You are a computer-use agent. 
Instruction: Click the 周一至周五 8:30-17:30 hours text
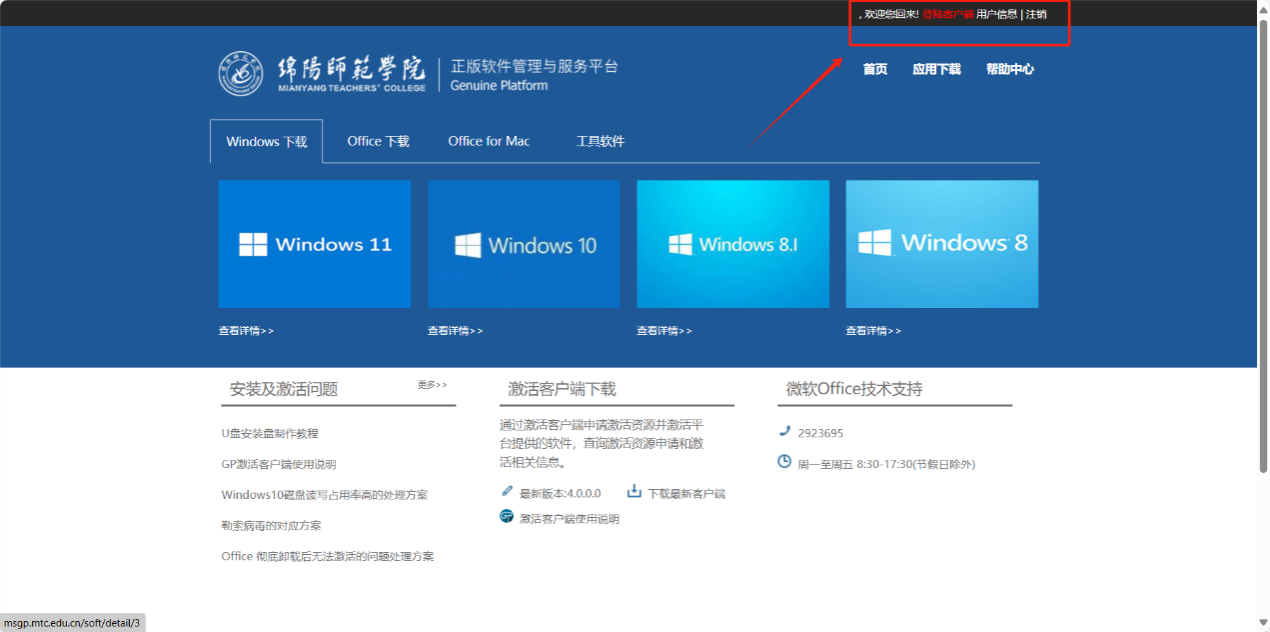886,464
